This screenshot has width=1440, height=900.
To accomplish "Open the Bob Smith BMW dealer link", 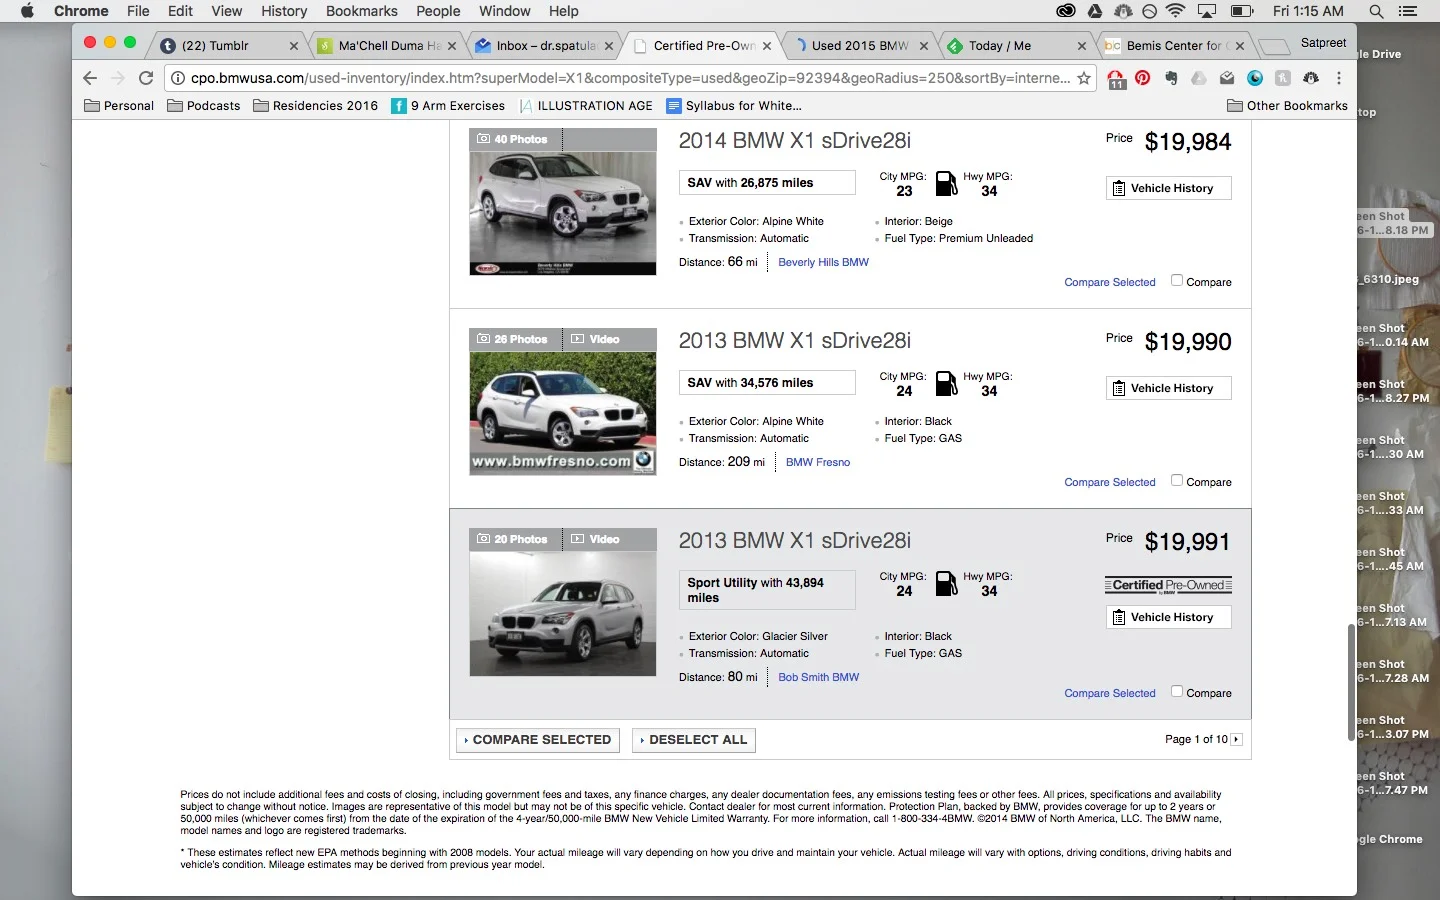I will pyautogui.click(x=819, y=677).
